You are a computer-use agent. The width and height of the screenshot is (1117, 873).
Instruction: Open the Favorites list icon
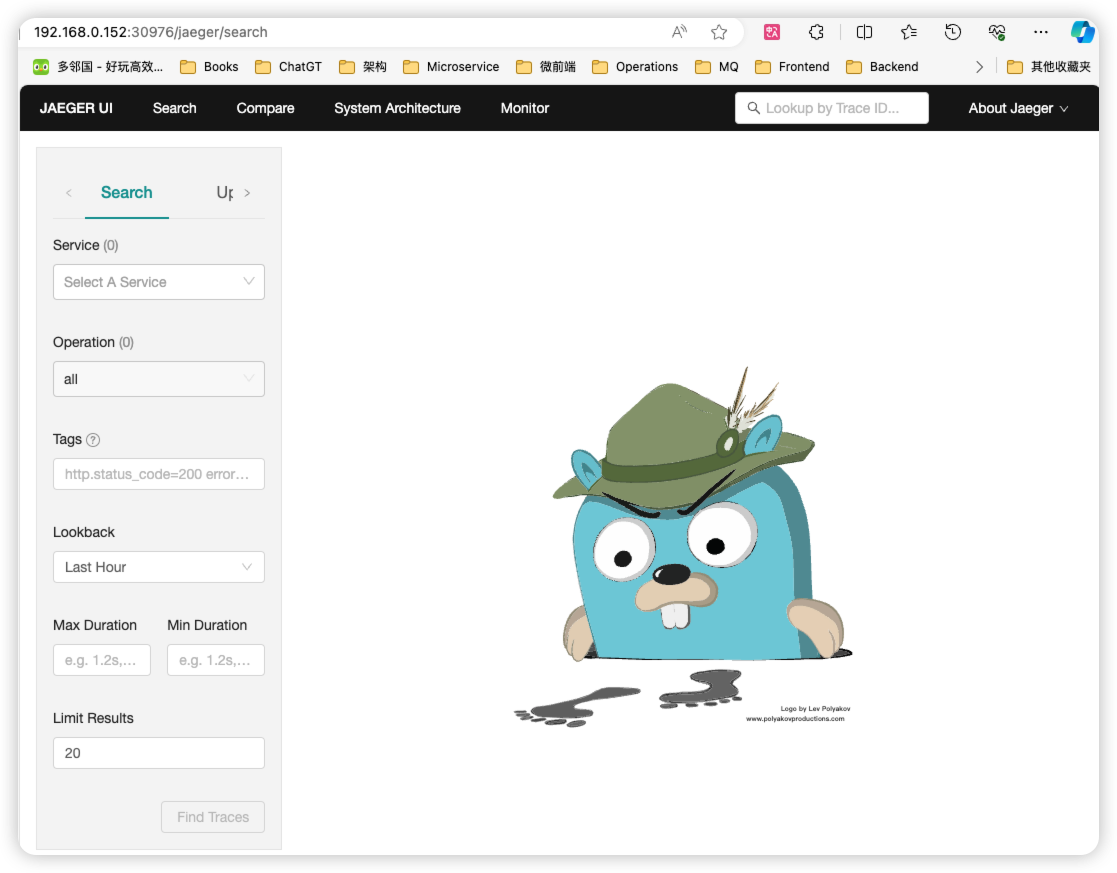tap(908, 32)
